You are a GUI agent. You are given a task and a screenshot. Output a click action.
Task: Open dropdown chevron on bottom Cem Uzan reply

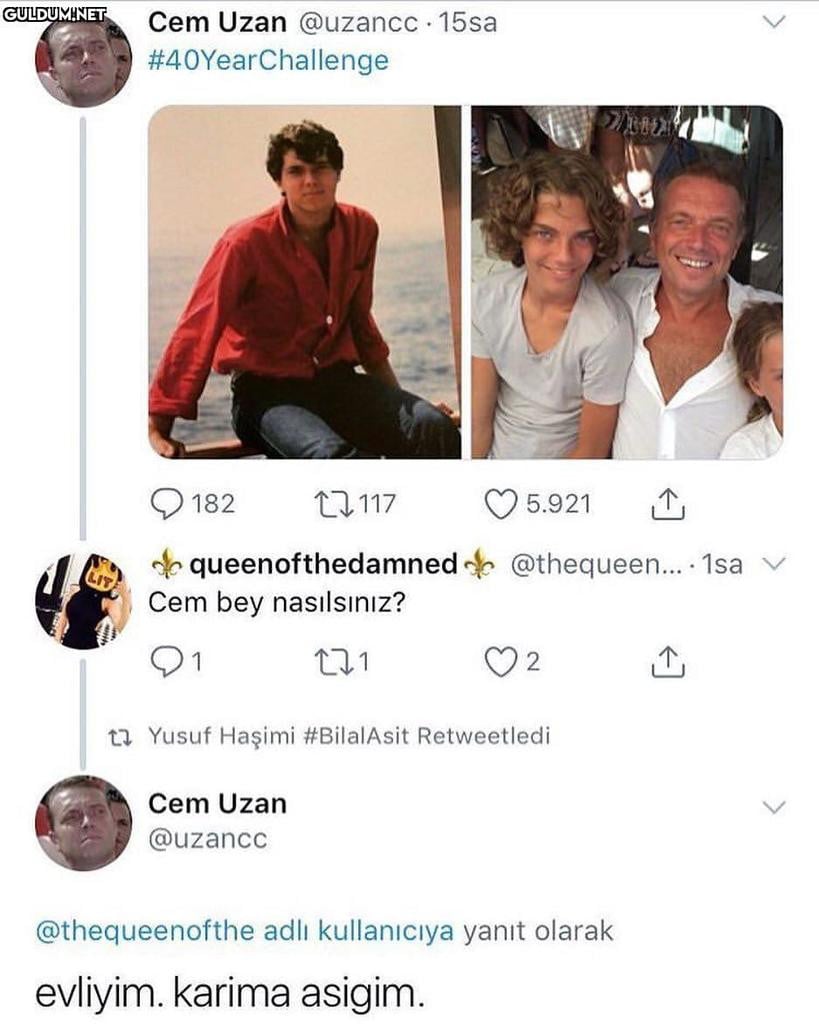(773, 807)
